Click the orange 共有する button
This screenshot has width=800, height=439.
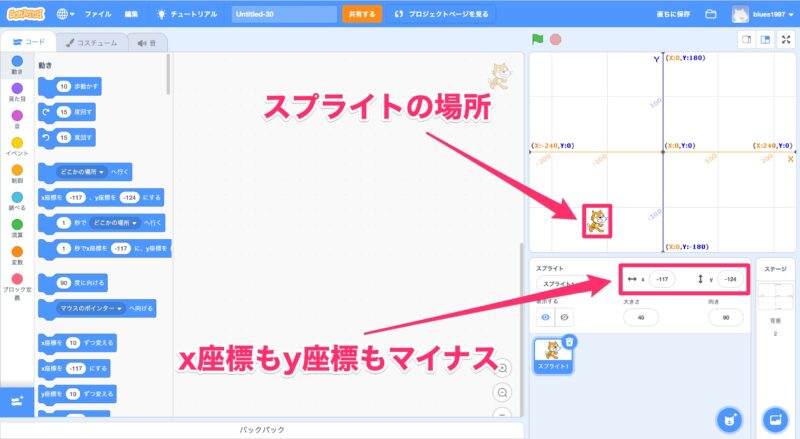[x=361, y=15]
